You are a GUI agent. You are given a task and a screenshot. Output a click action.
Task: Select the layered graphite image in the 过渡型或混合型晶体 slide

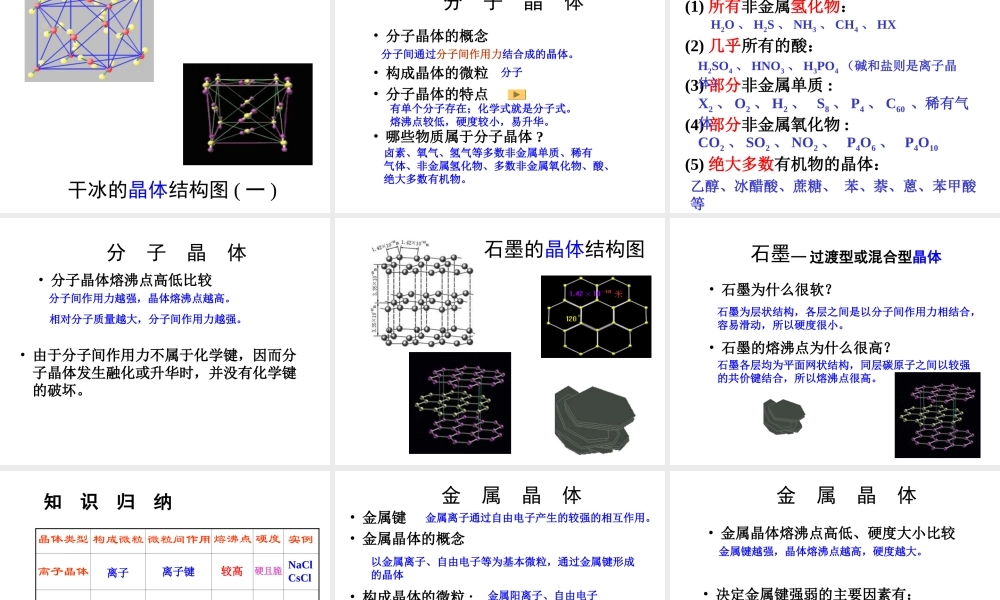937,415
